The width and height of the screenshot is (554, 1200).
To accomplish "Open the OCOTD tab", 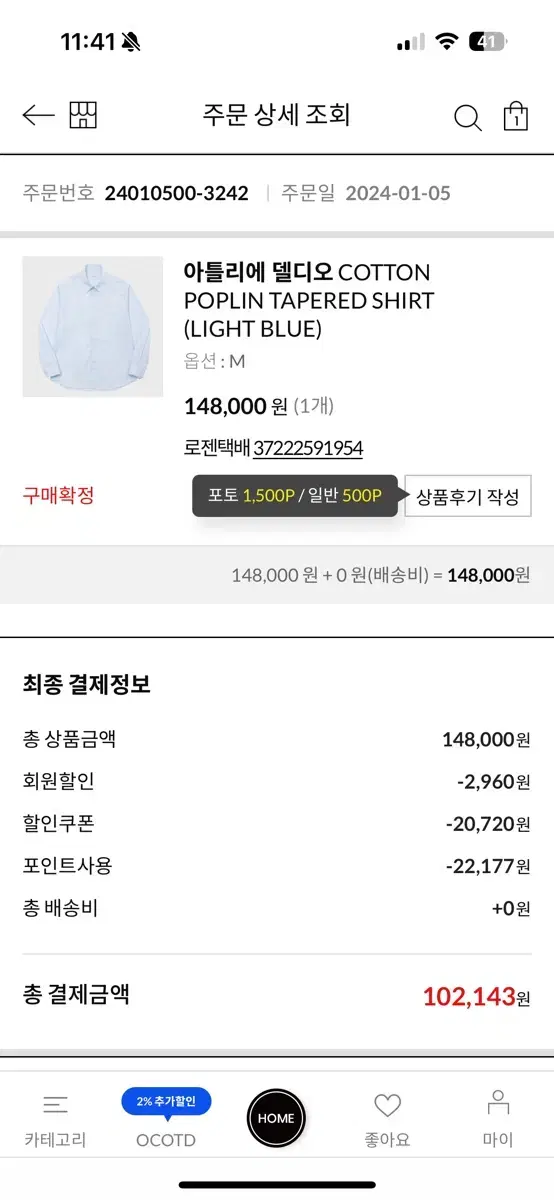I will point(166,1140).
